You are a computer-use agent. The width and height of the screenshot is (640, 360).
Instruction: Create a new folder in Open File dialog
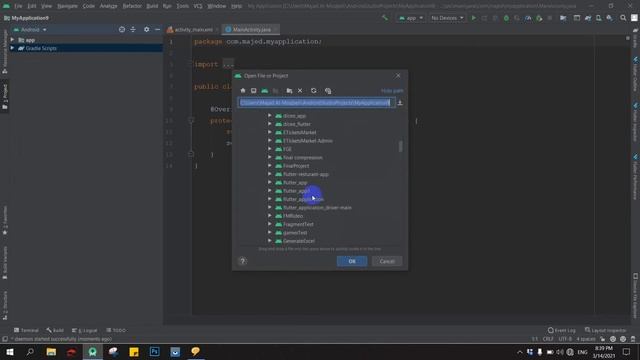(x=289, y=91)
